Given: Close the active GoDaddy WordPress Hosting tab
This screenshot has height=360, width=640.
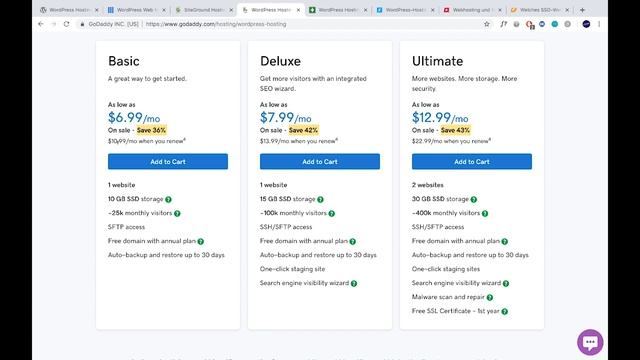Looking at the screenshot, I should [298, 10].
